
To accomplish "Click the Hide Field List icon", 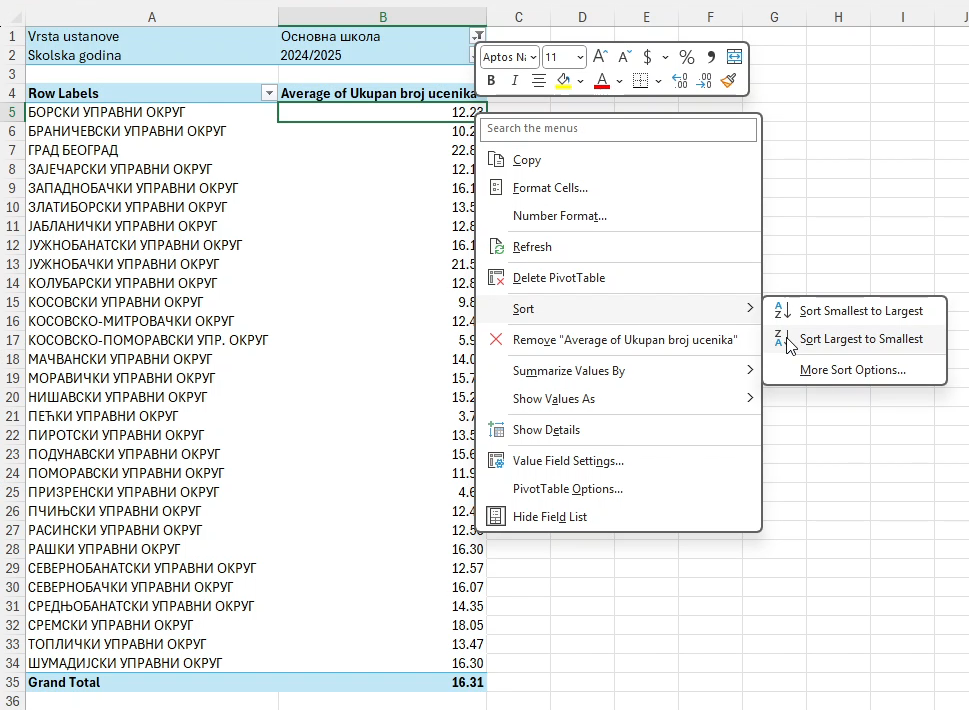I will pos(496,516).
